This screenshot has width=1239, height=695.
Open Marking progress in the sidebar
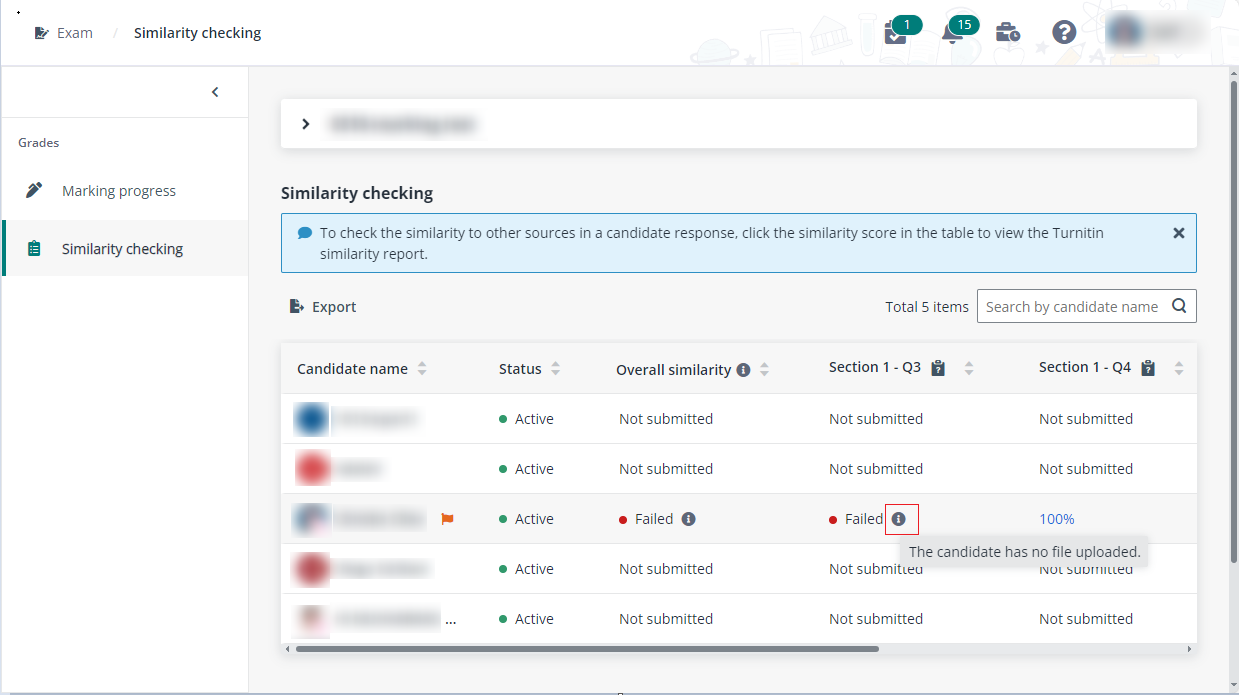pos(118,191)
